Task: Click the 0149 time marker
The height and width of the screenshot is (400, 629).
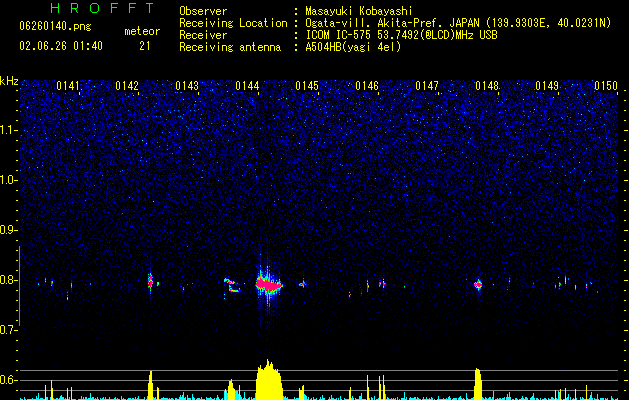Action: click(x=547, y=86)
